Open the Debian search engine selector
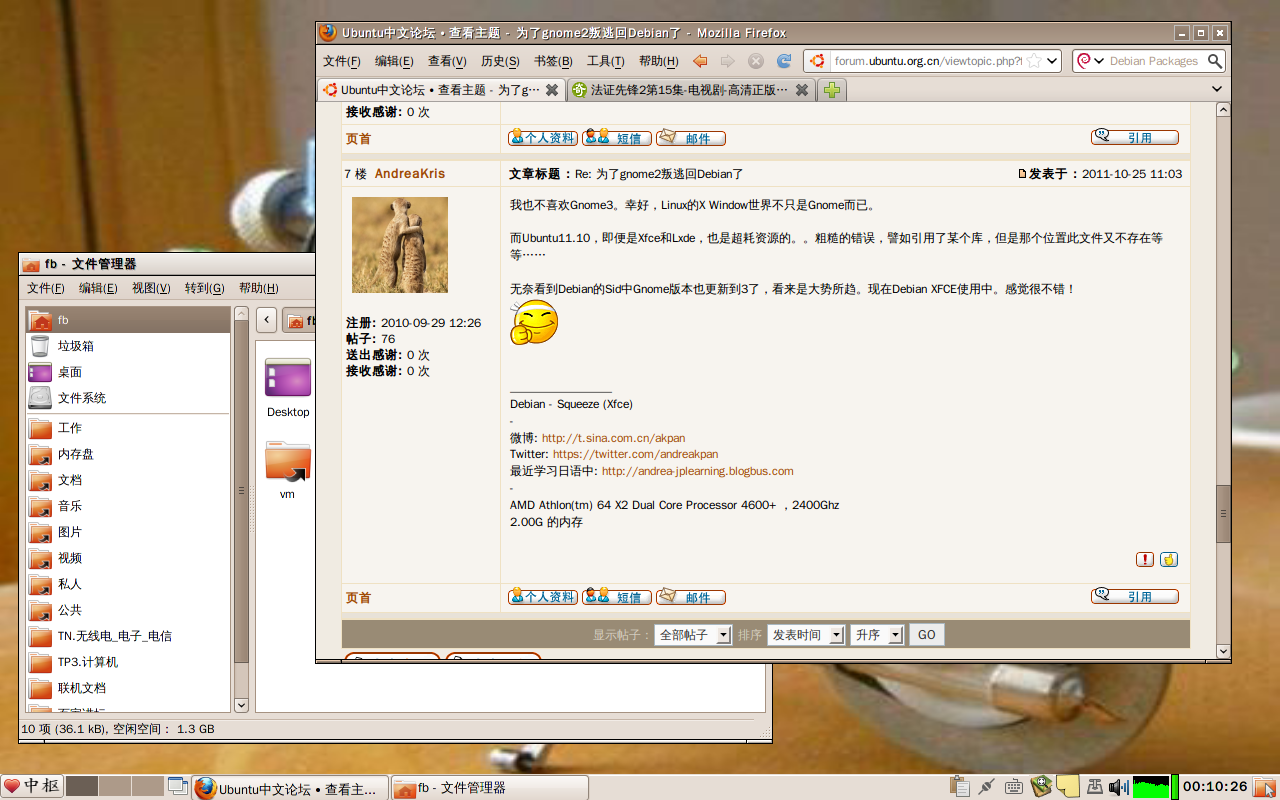 pos(1089,61)
